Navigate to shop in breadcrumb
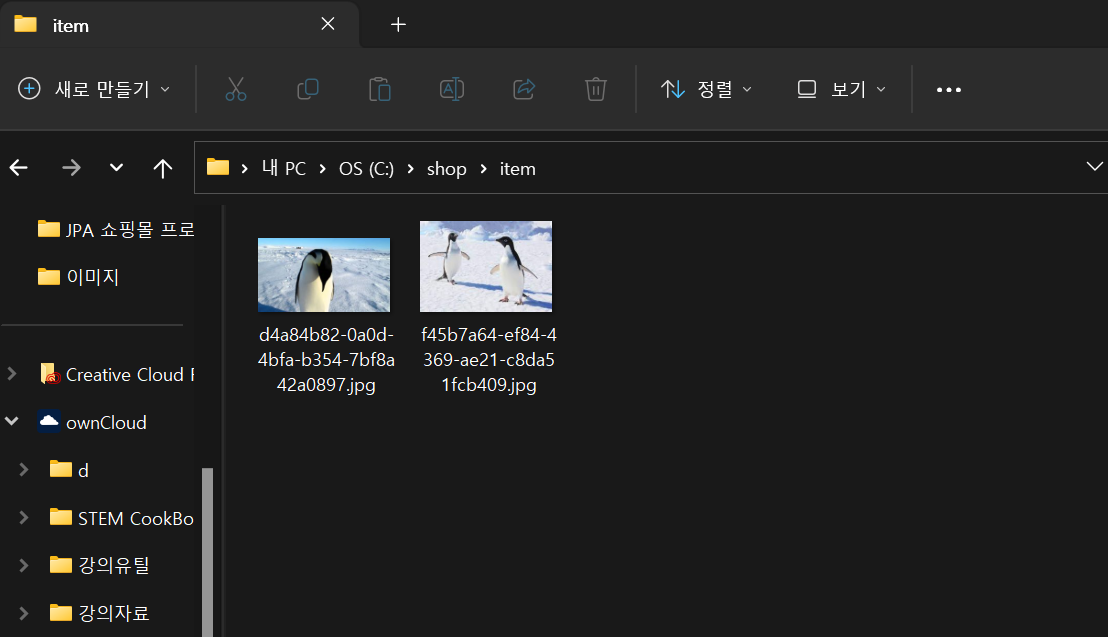 pos(447,168)
